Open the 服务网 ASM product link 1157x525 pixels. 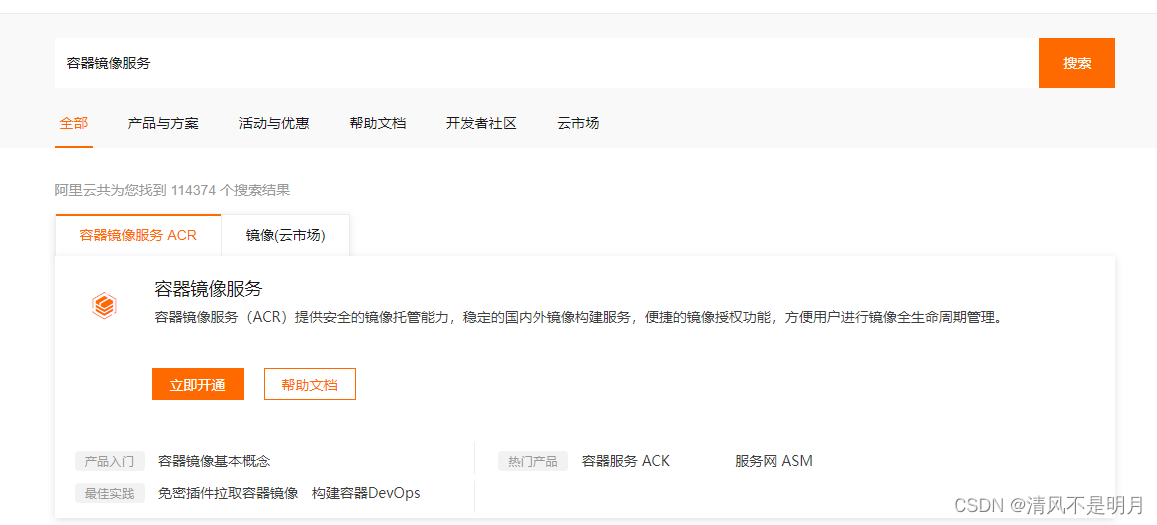[773, 461]
